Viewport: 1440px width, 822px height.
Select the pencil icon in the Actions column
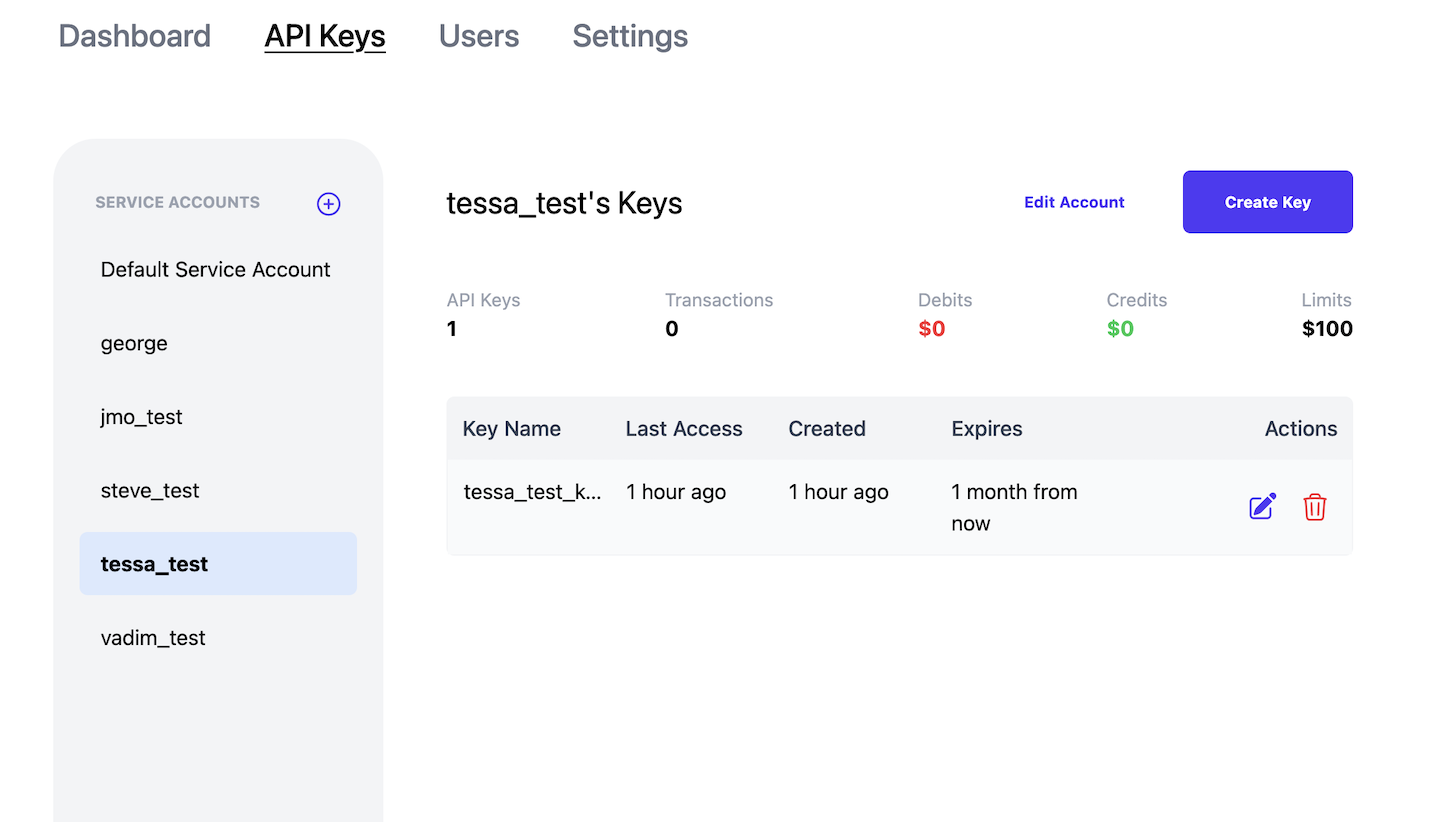pyautogui.click(x=1261, y=507)
